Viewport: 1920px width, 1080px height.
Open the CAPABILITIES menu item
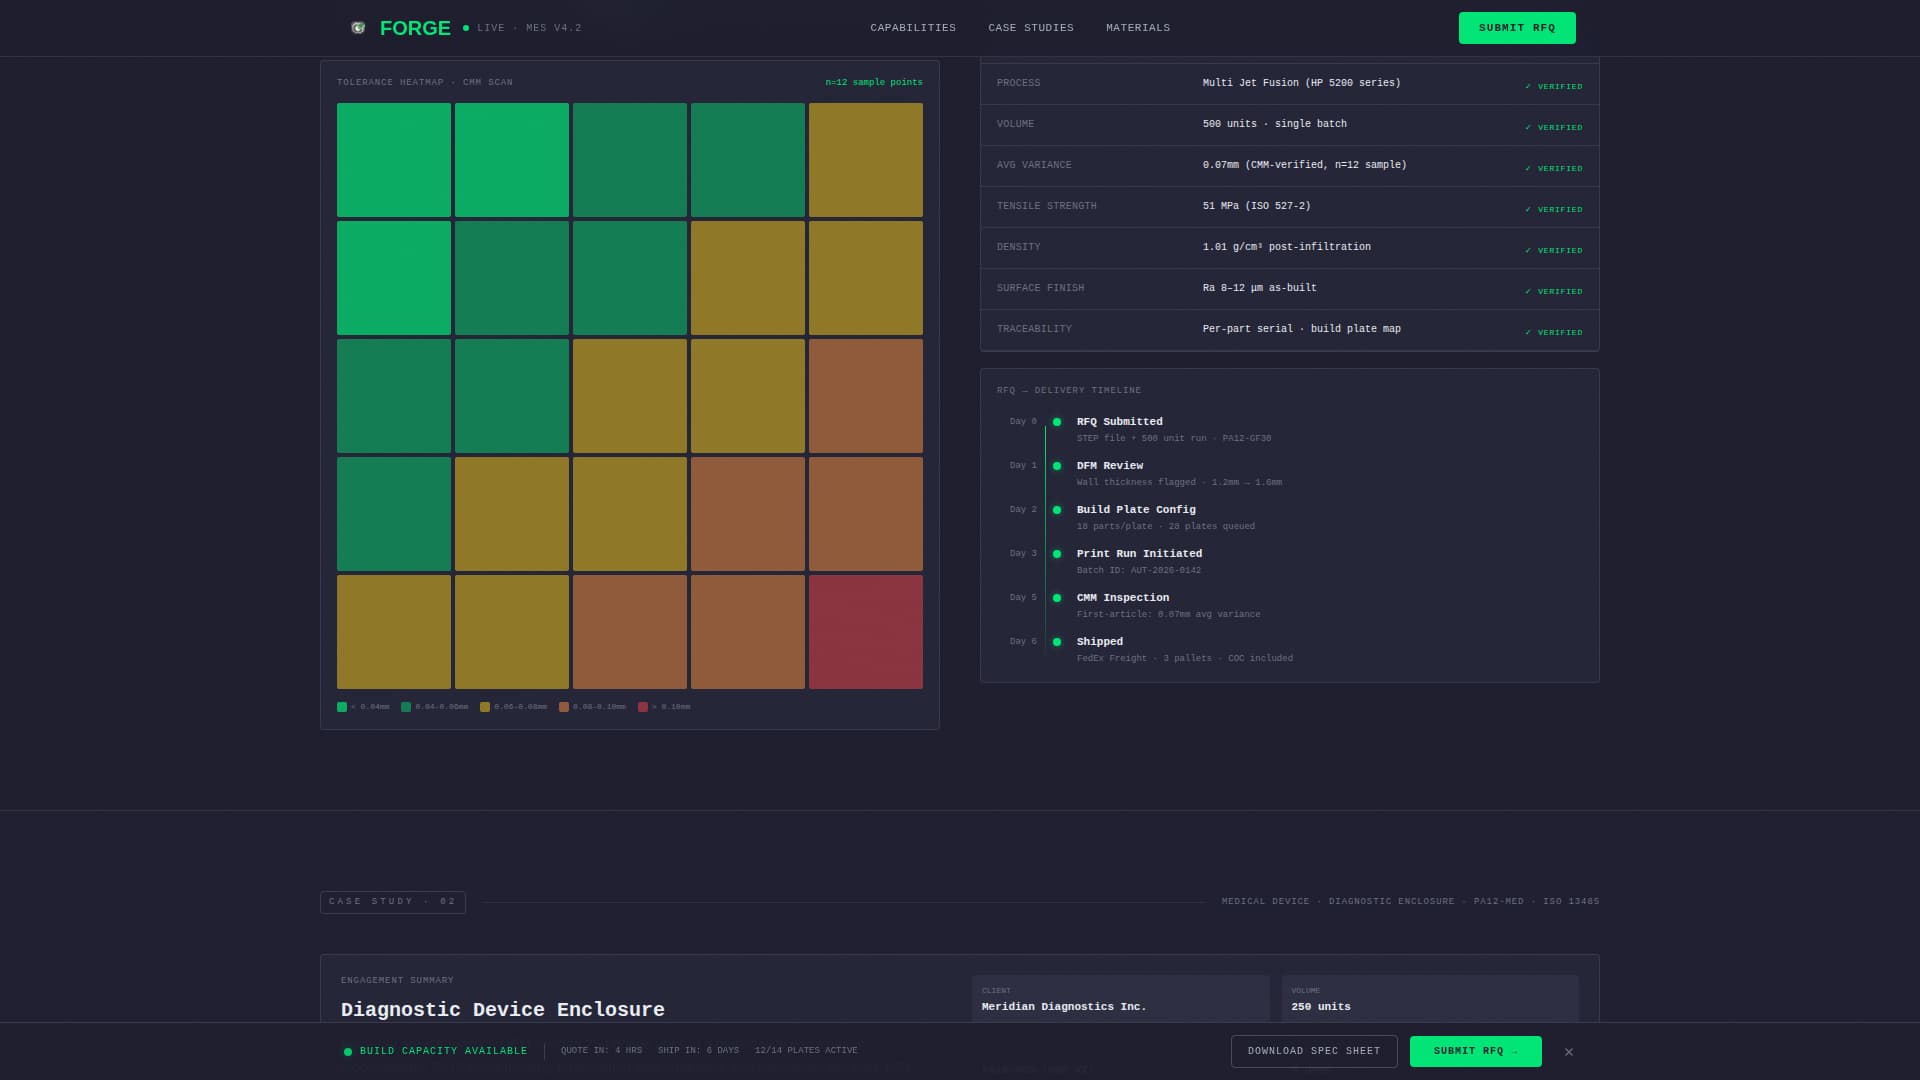pos(913,28)
